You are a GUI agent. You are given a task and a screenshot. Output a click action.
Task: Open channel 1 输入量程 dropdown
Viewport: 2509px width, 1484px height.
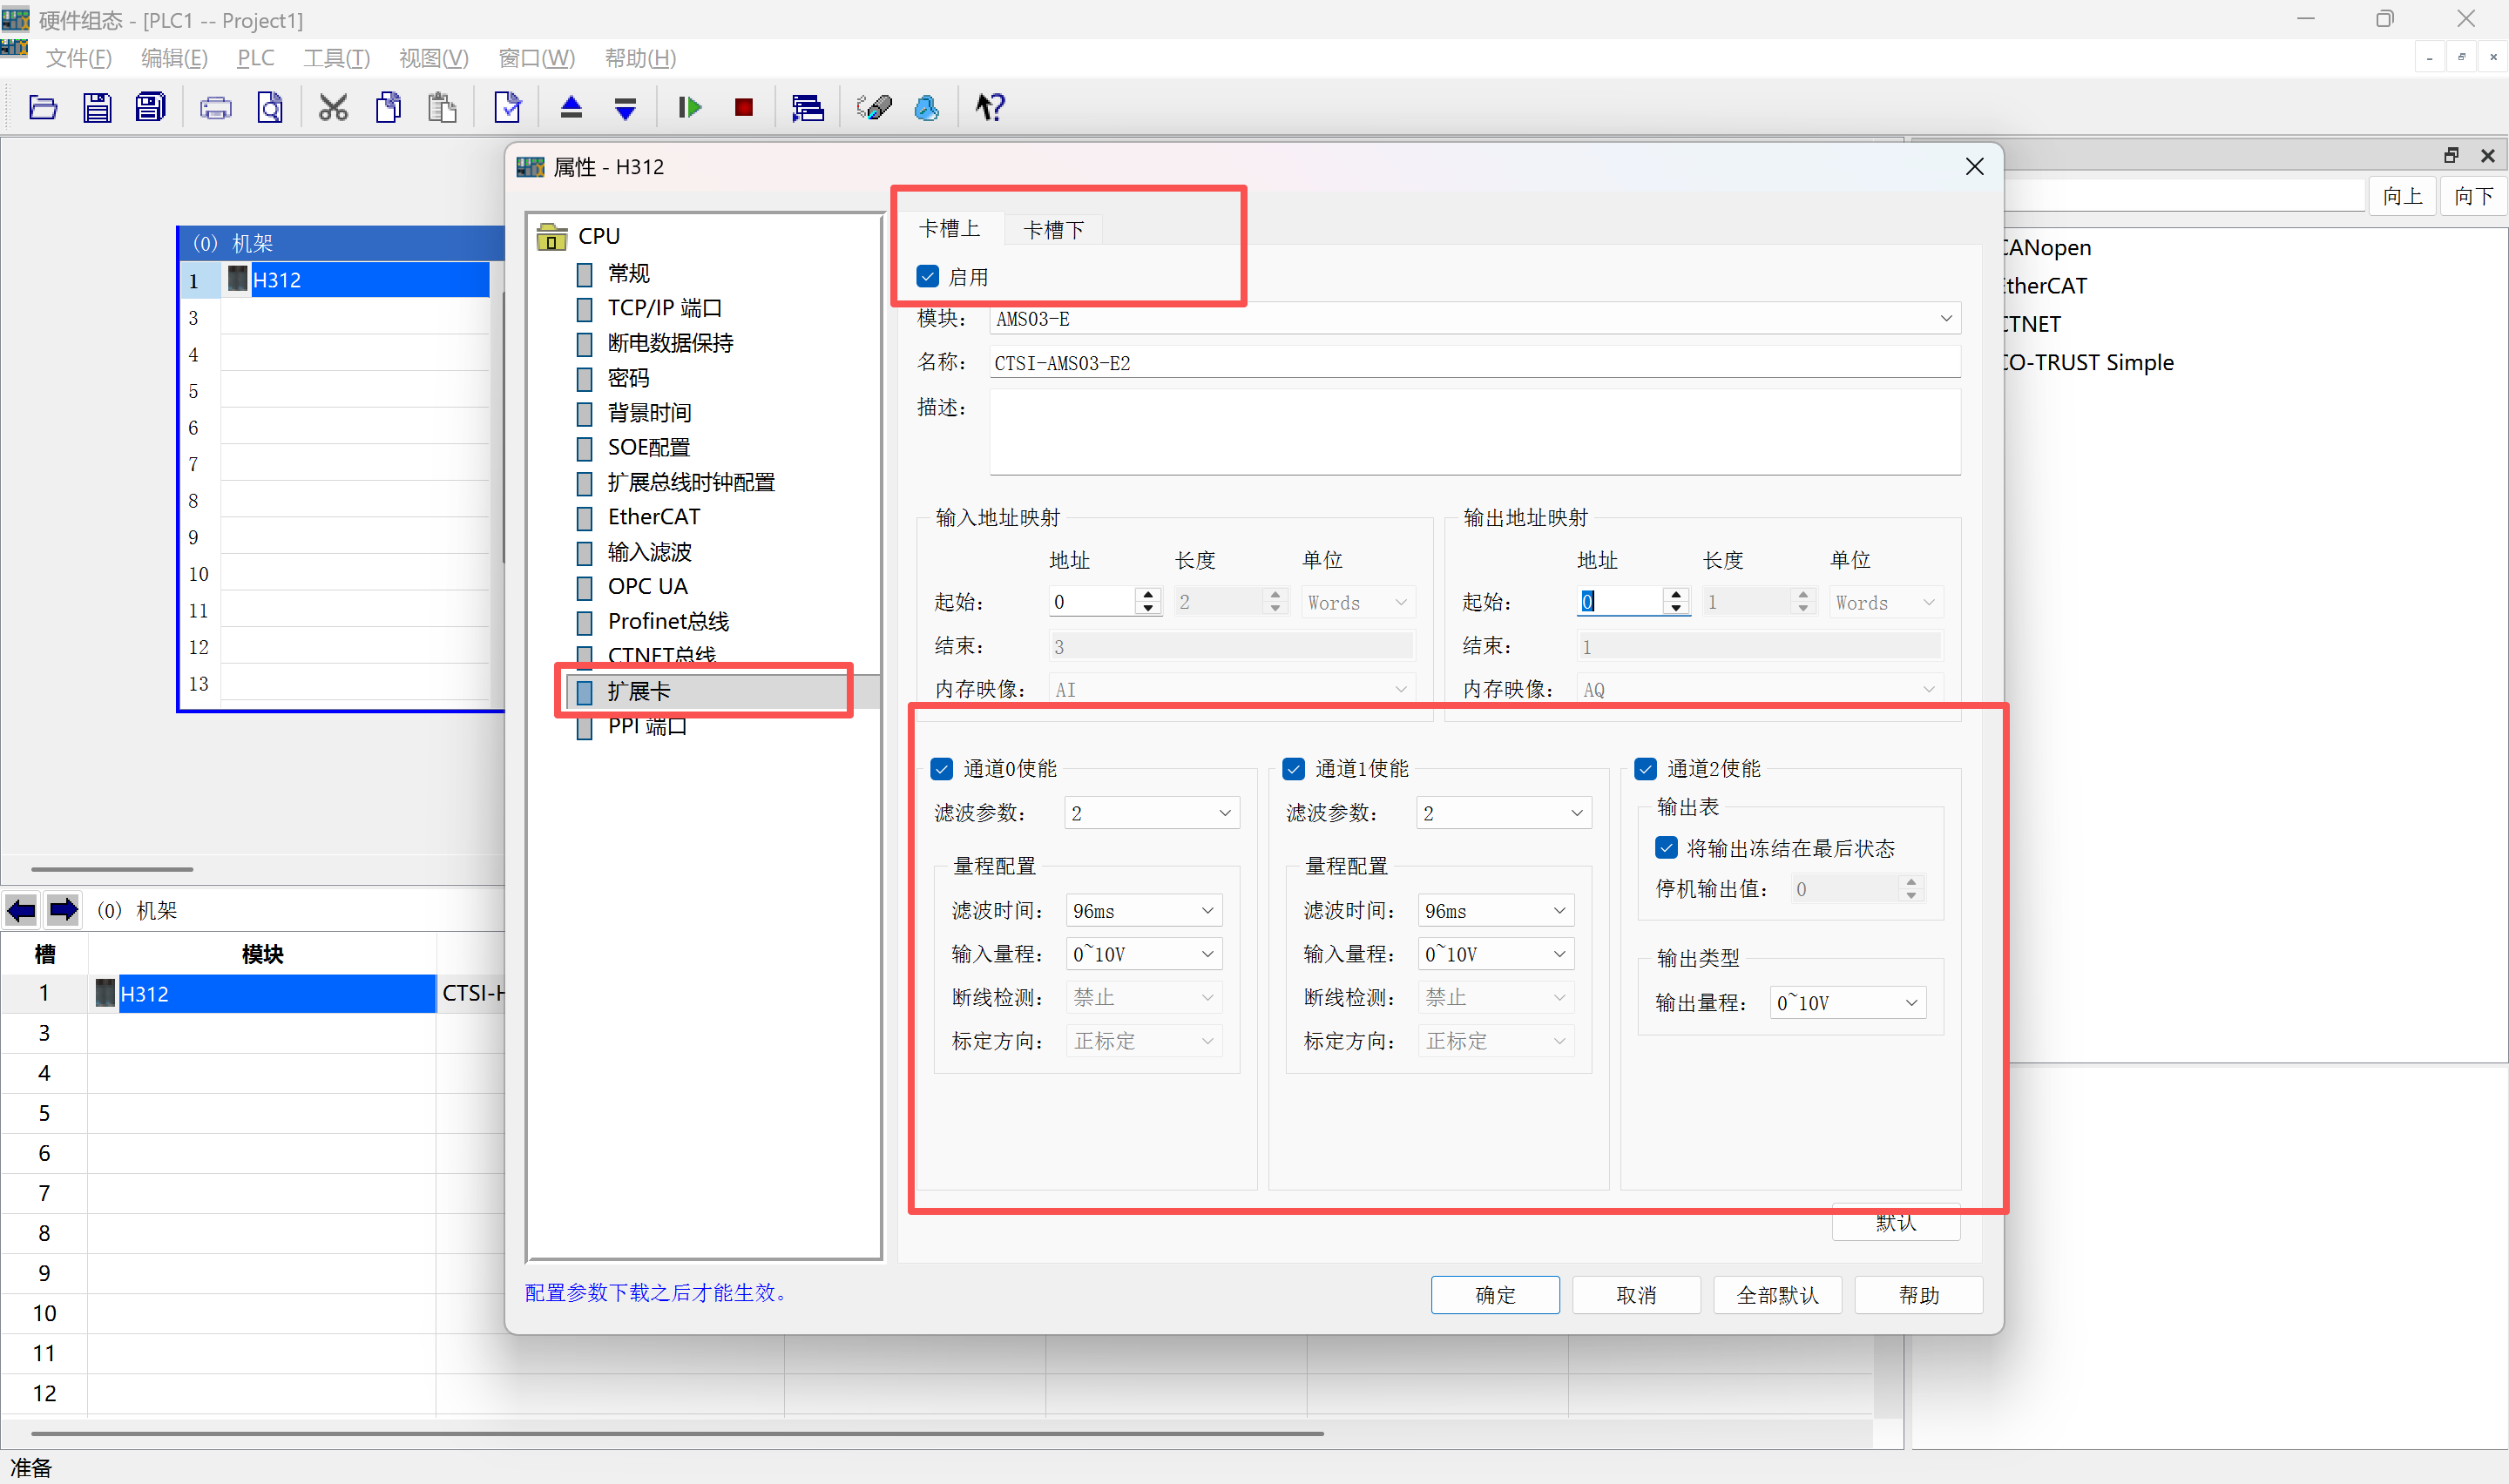tap(1496, 954)
